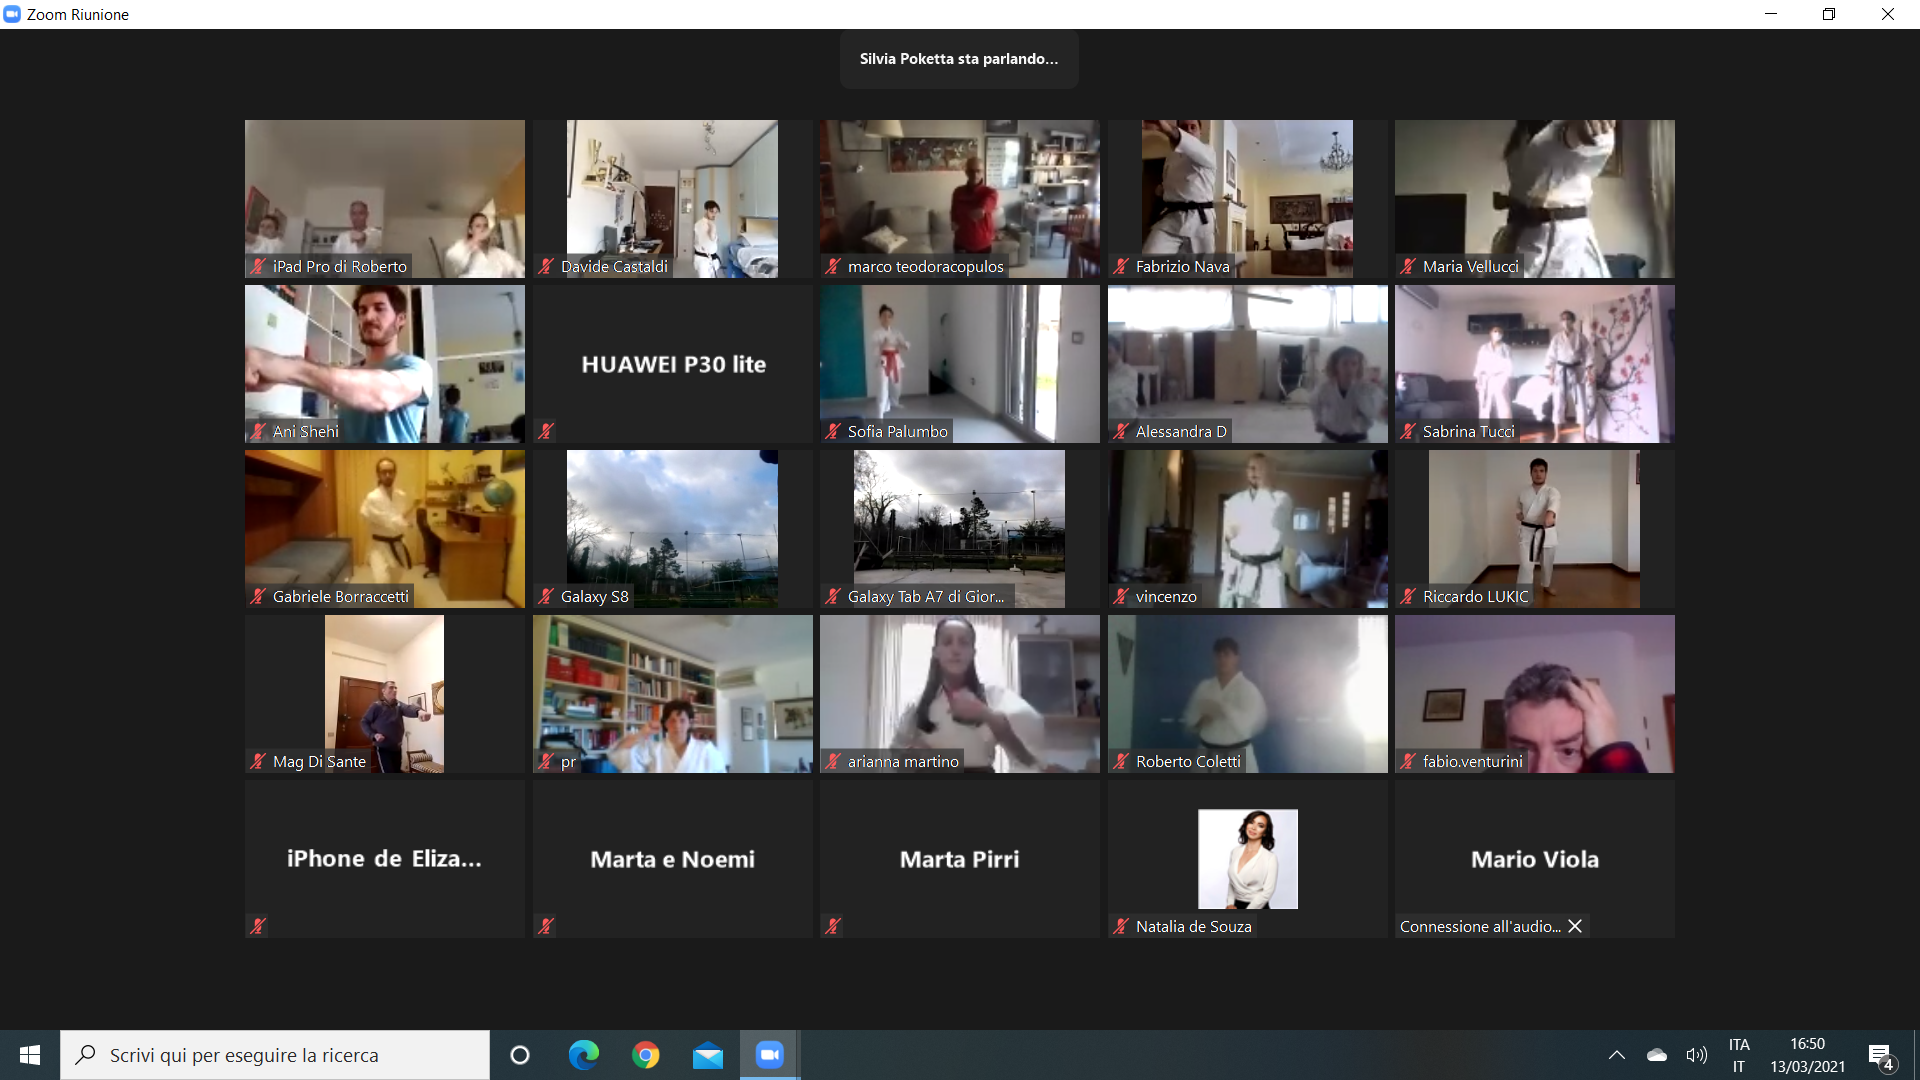
Task: Click the muted mic icon on fabio.venturini
Action: 1408,761
